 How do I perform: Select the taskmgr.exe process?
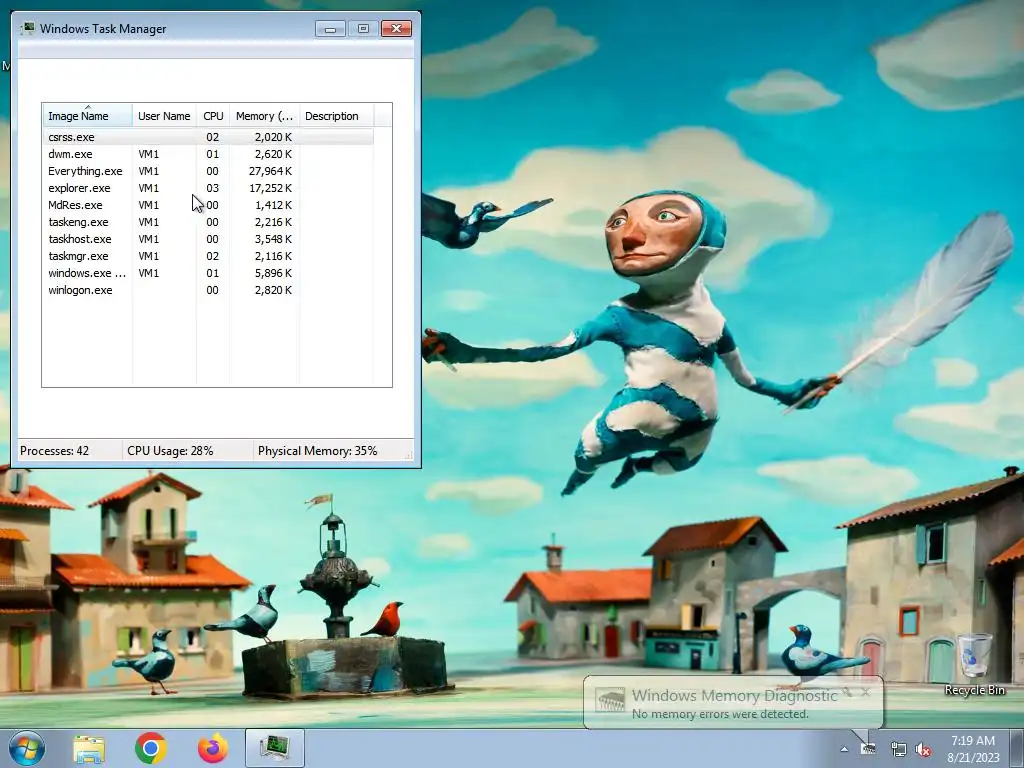[x=208, y=256]
